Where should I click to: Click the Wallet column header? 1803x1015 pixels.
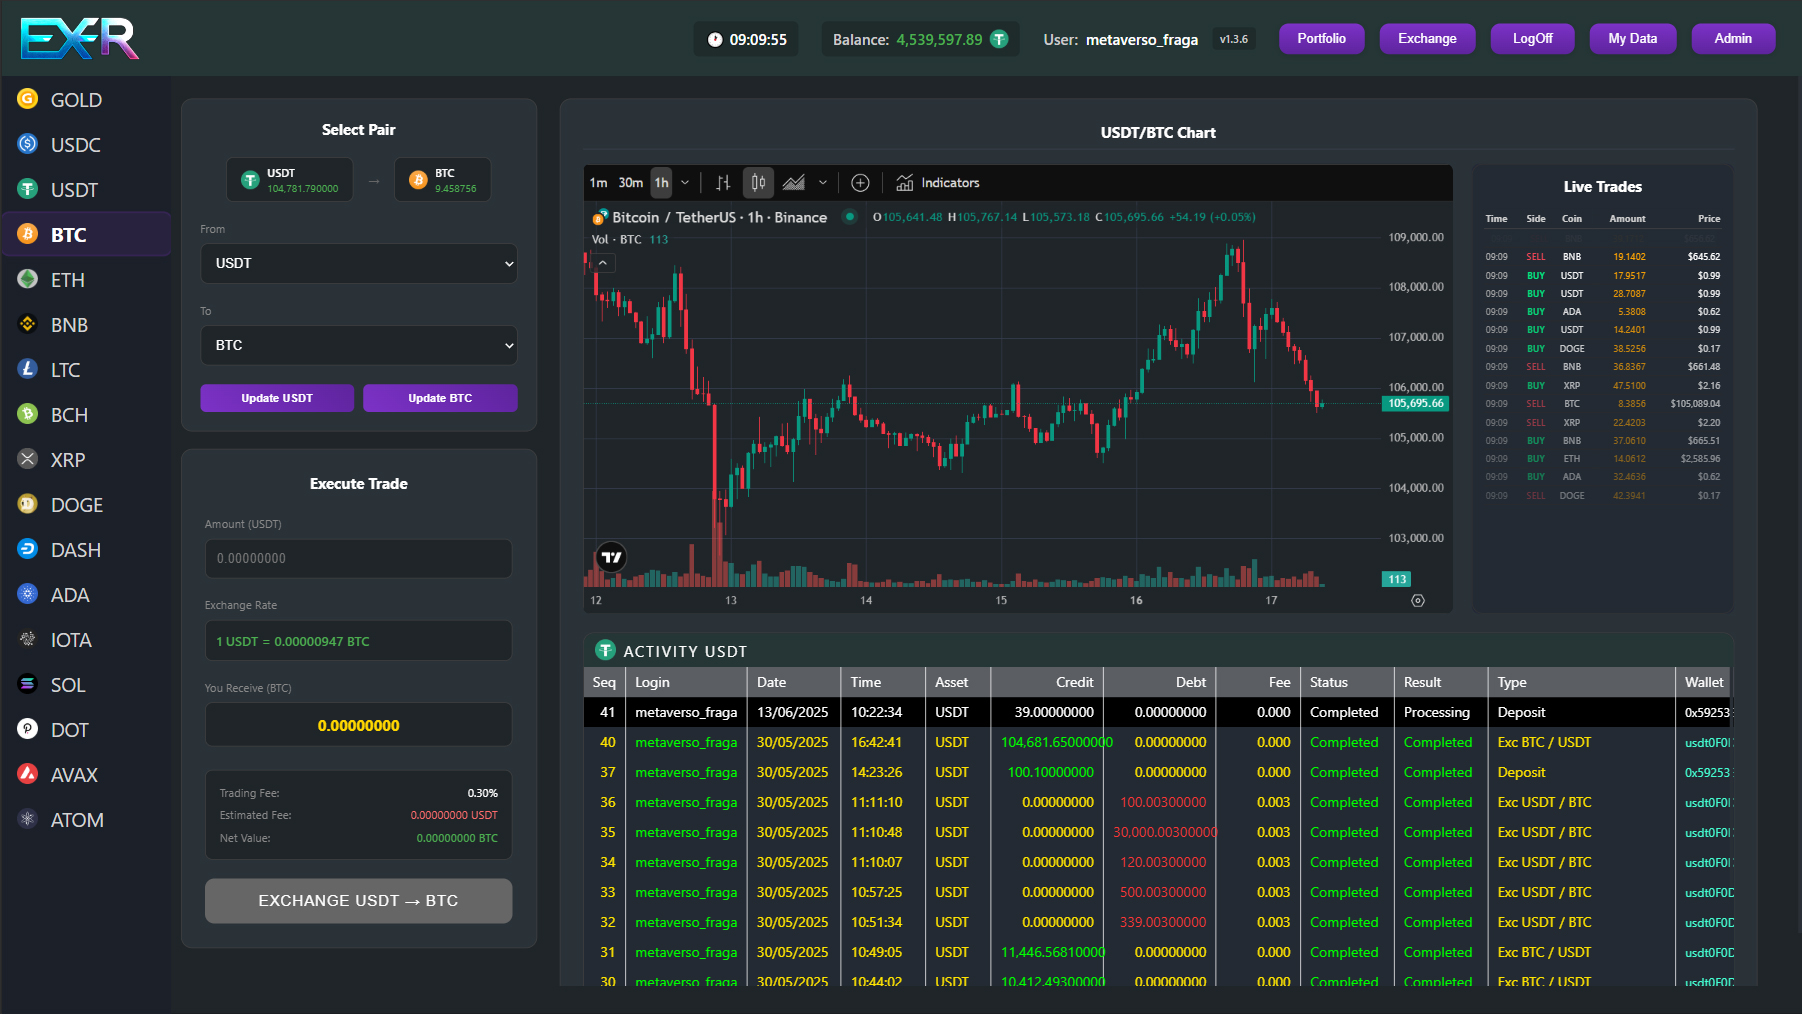click(1703, 682)
